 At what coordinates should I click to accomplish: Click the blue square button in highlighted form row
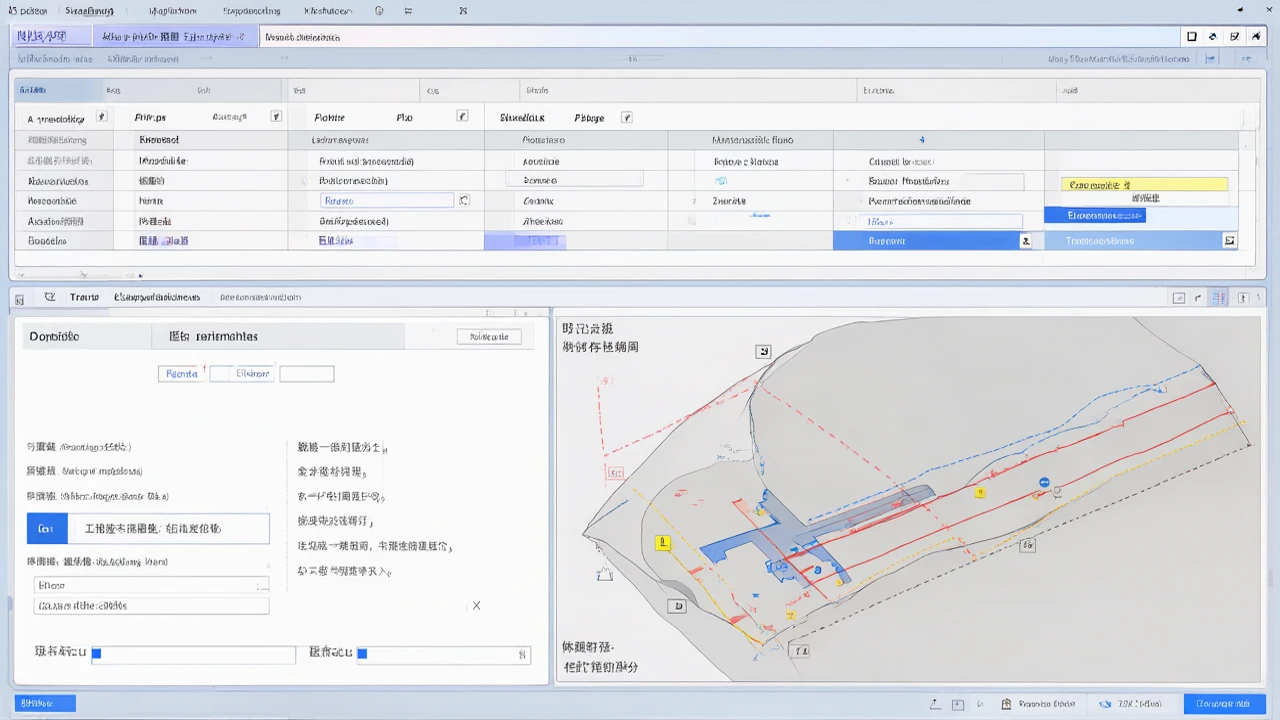(47, 528)
